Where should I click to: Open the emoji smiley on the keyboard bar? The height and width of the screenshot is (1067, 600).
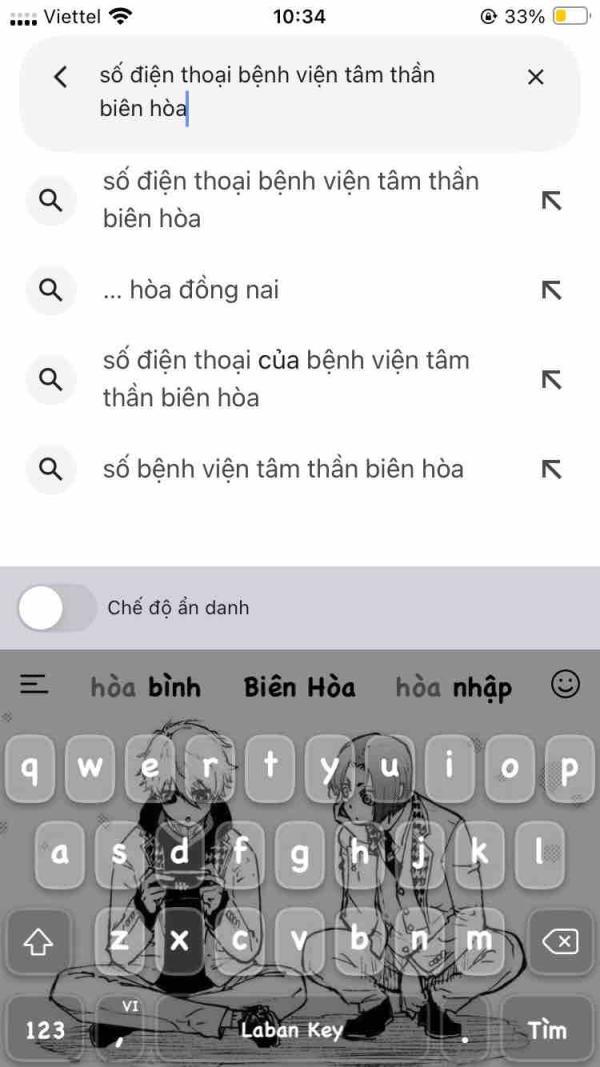coord(565,684)
